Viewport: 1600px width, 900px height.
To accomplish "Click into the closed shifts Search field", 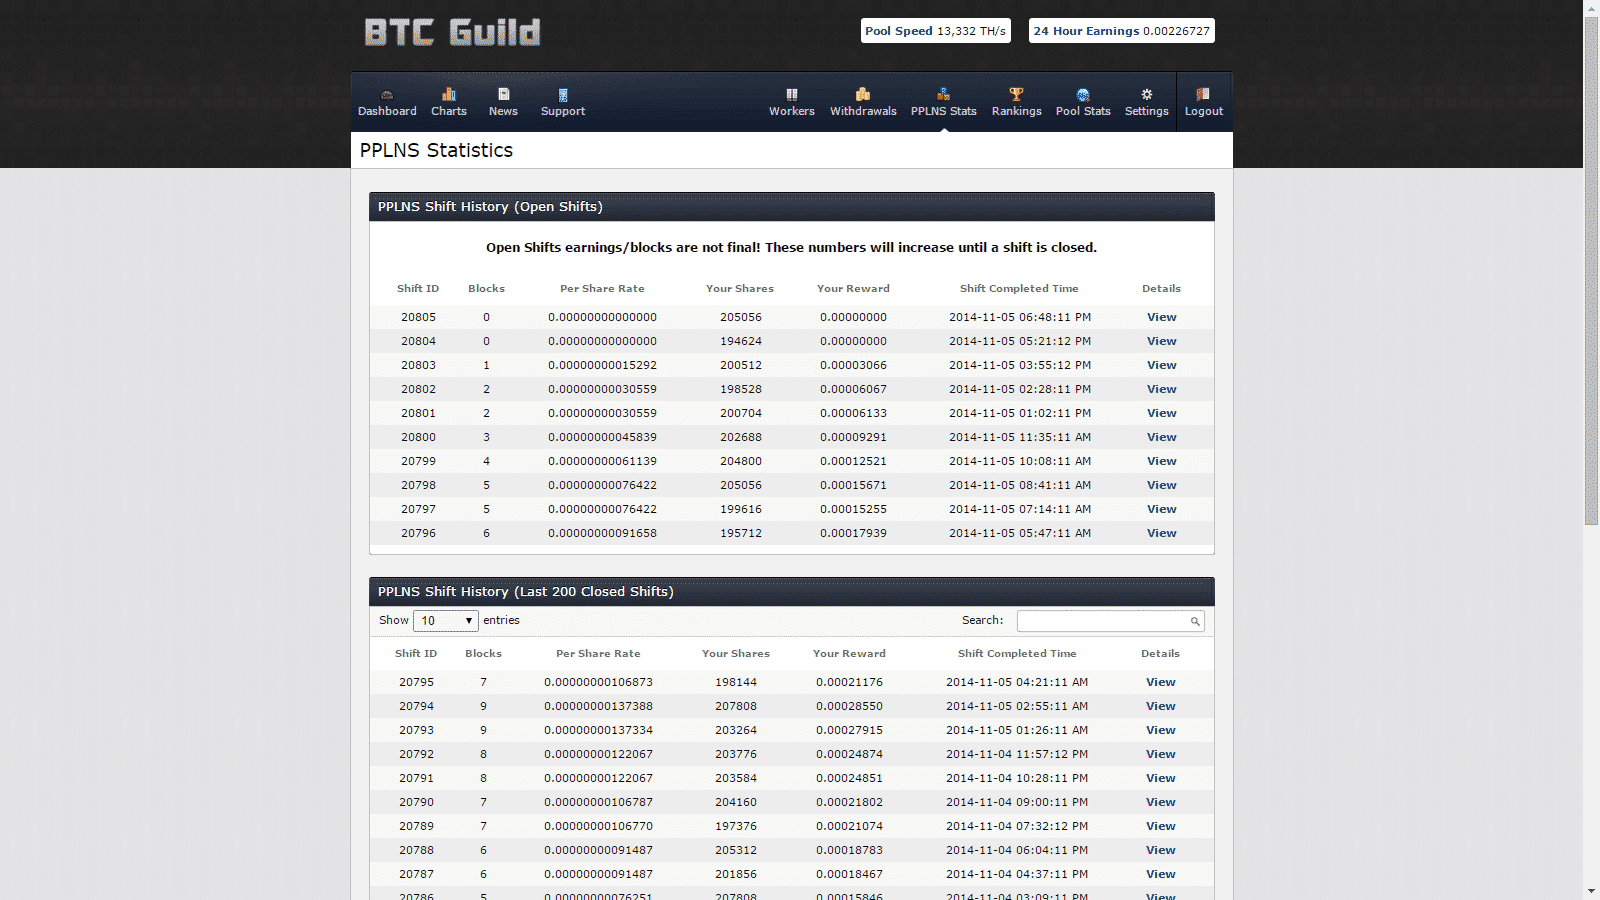I will 1110,621.
